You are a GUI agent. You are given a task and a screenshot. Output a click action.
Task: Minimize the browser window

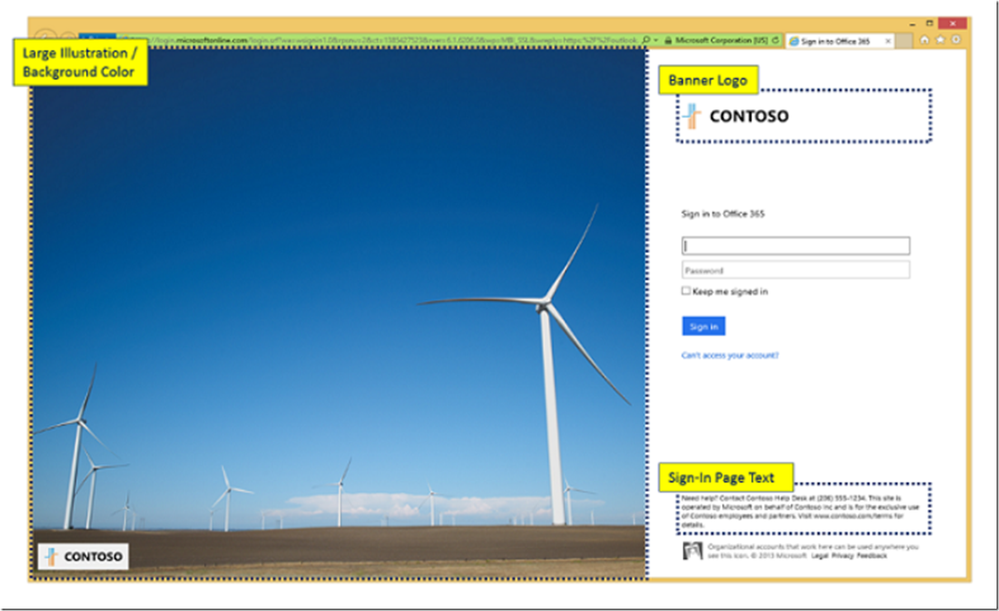(912, 24)
